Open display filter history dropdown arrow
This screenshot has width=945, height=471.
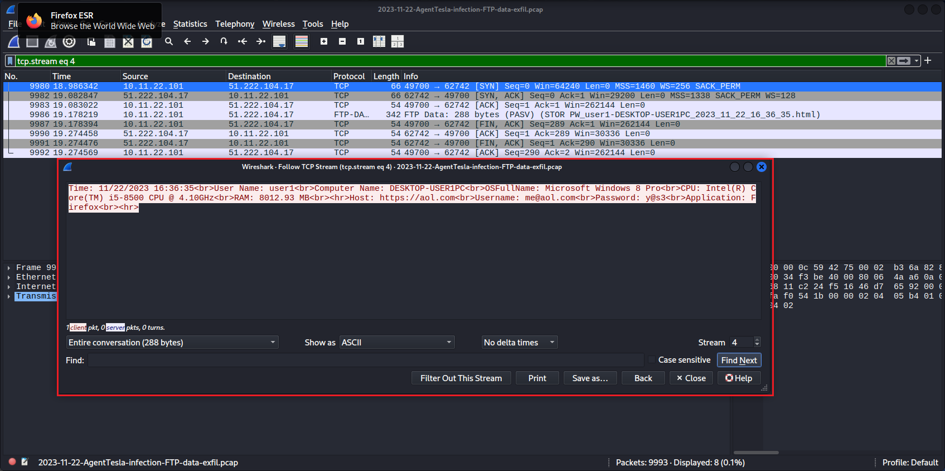[x=917, y=61]
